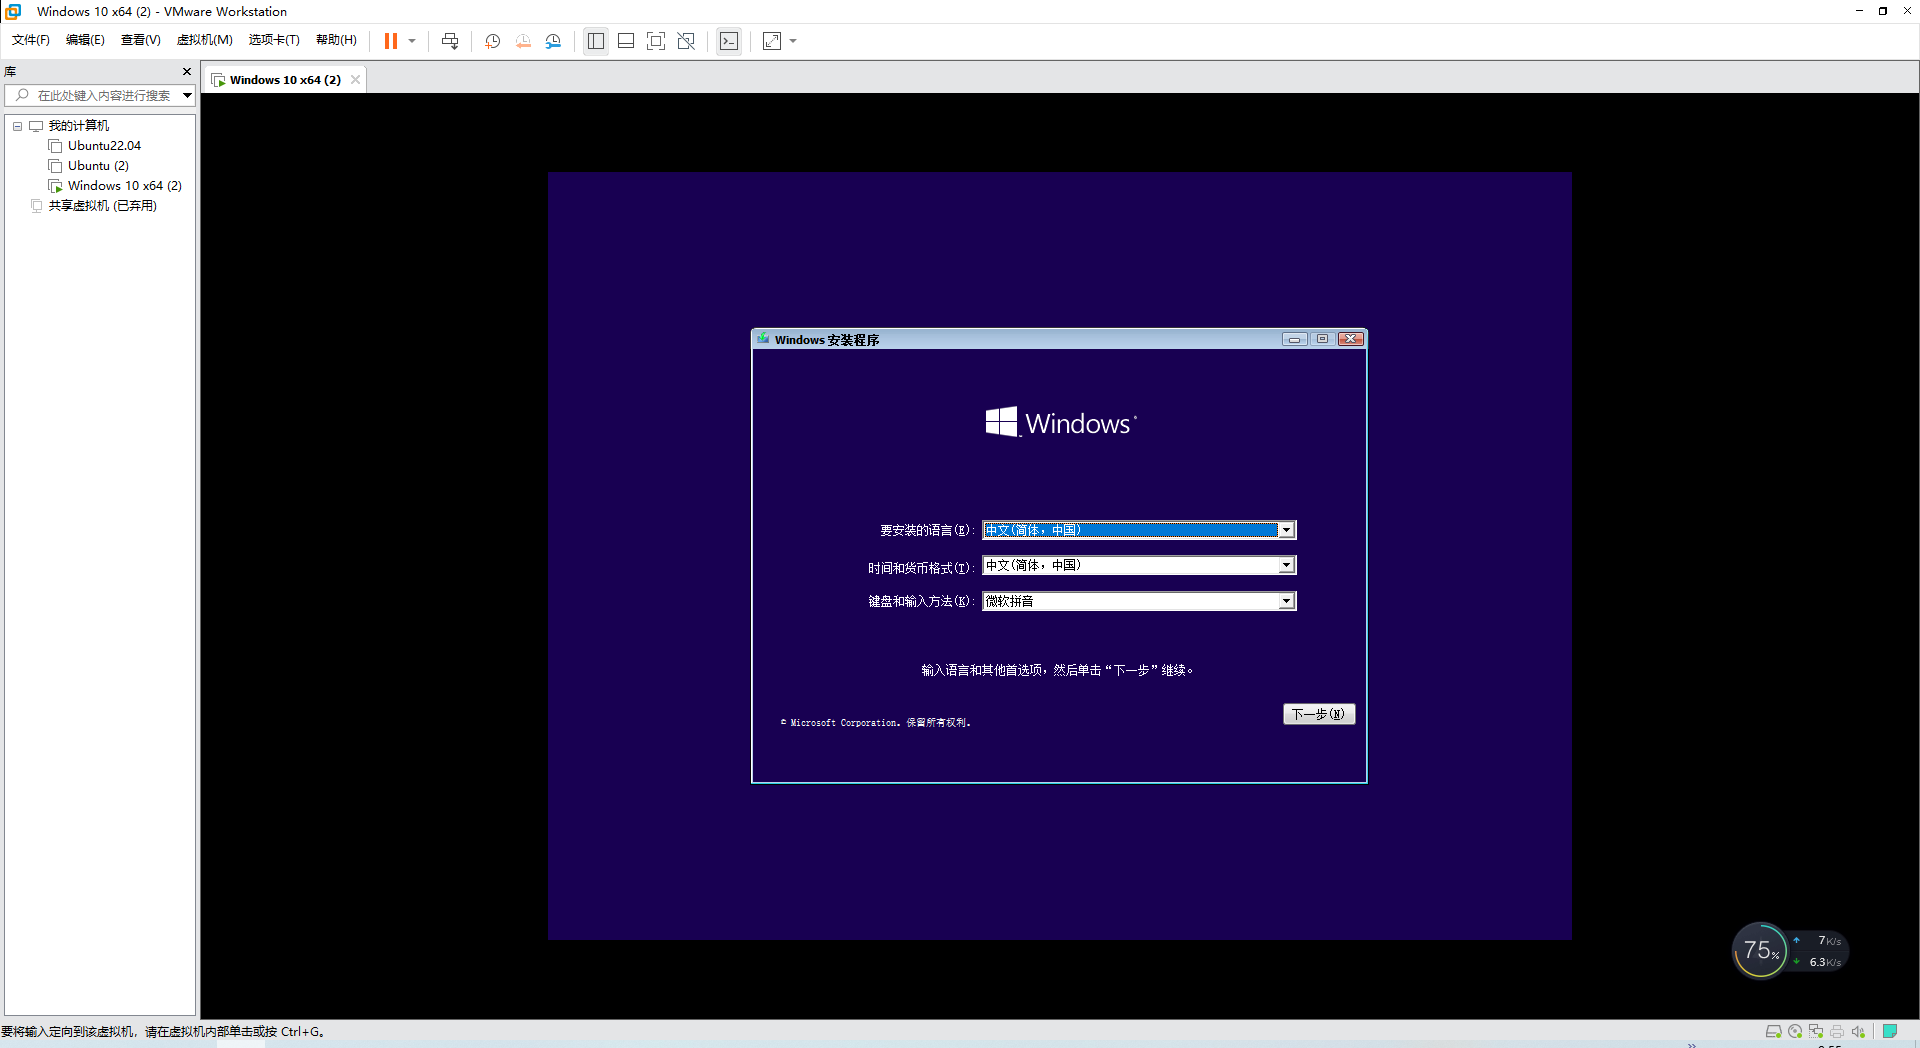Open the 选项卡(T) menu
Screen dimensions: 1920x1048
coord(274,40)
